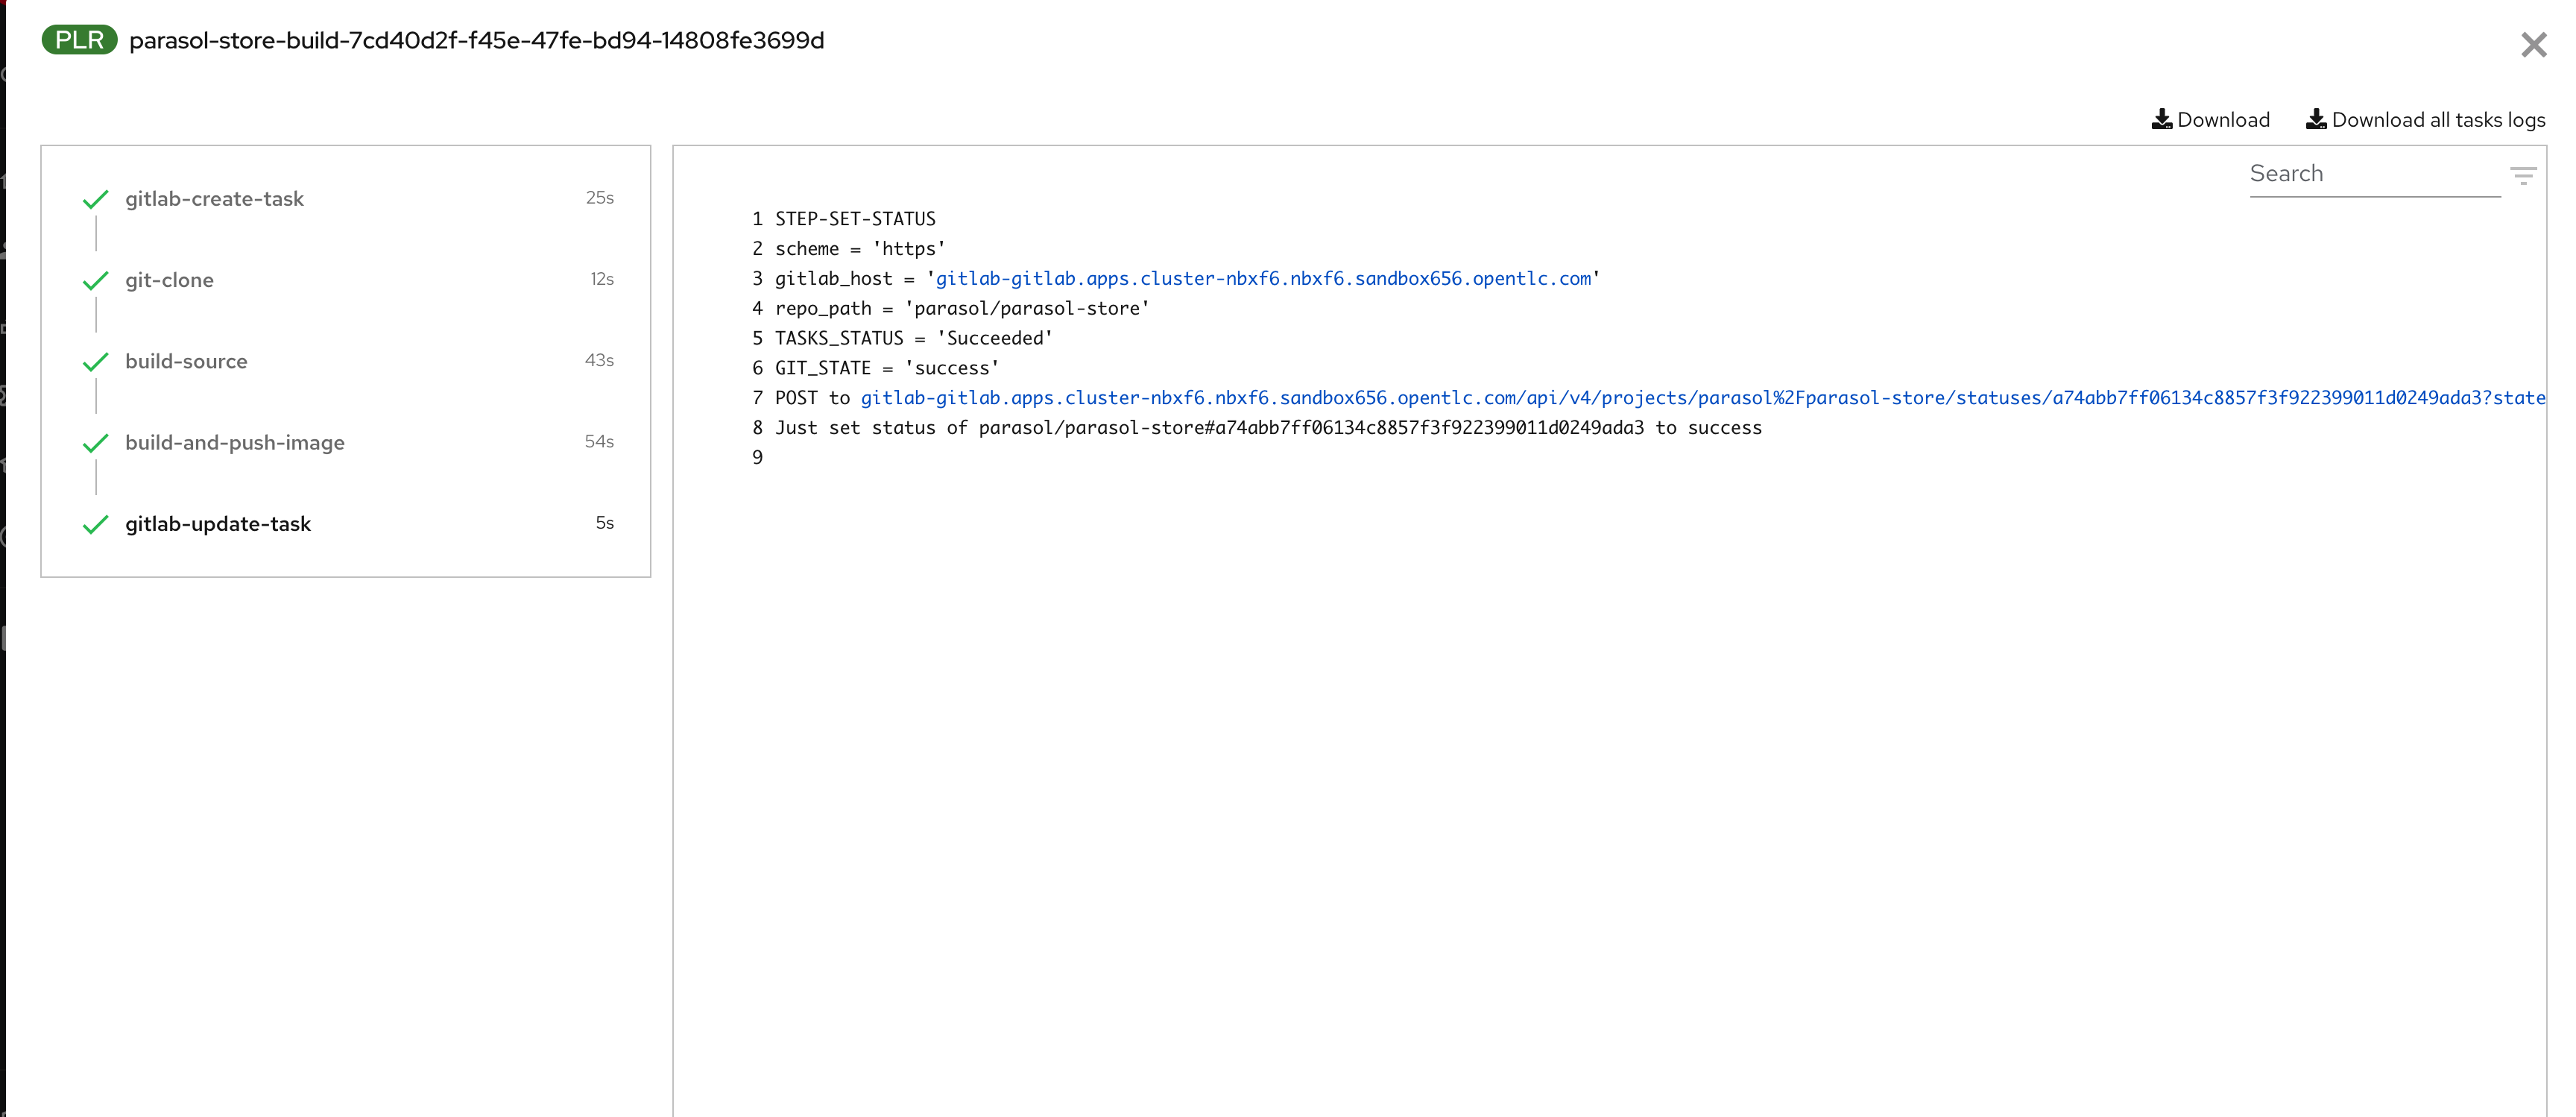Select the git-clone task
The image size is (2576, 1117).
click(x=169, y=280)
